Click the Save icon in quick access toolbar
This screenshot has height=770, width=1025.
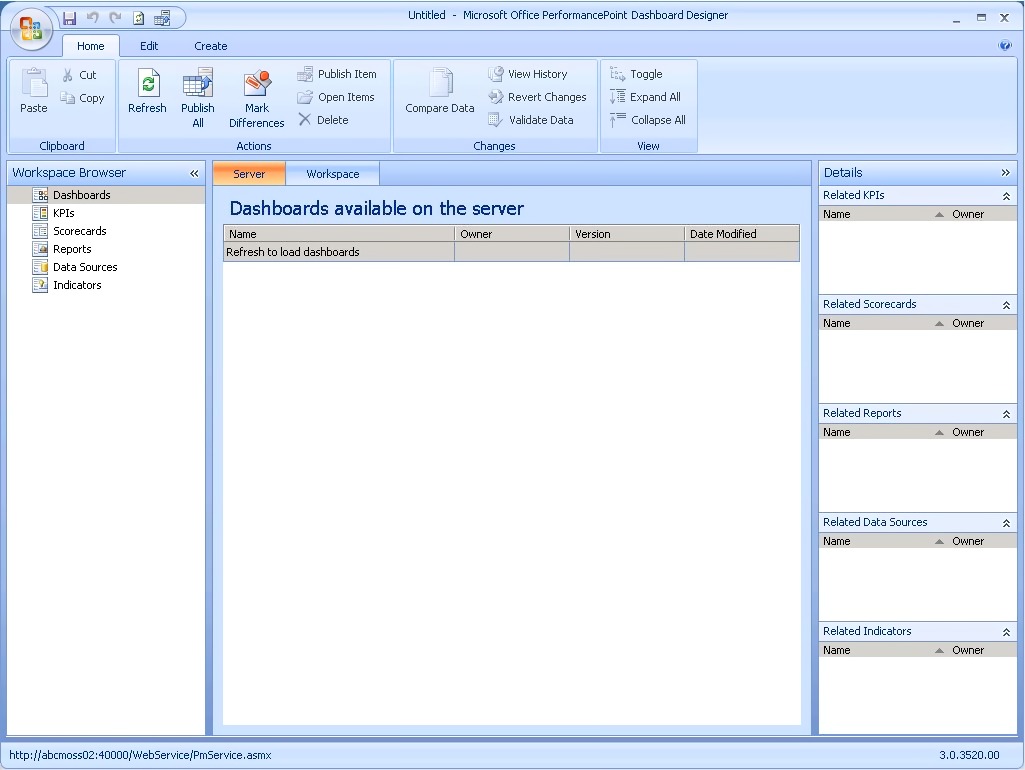[69, 17]
